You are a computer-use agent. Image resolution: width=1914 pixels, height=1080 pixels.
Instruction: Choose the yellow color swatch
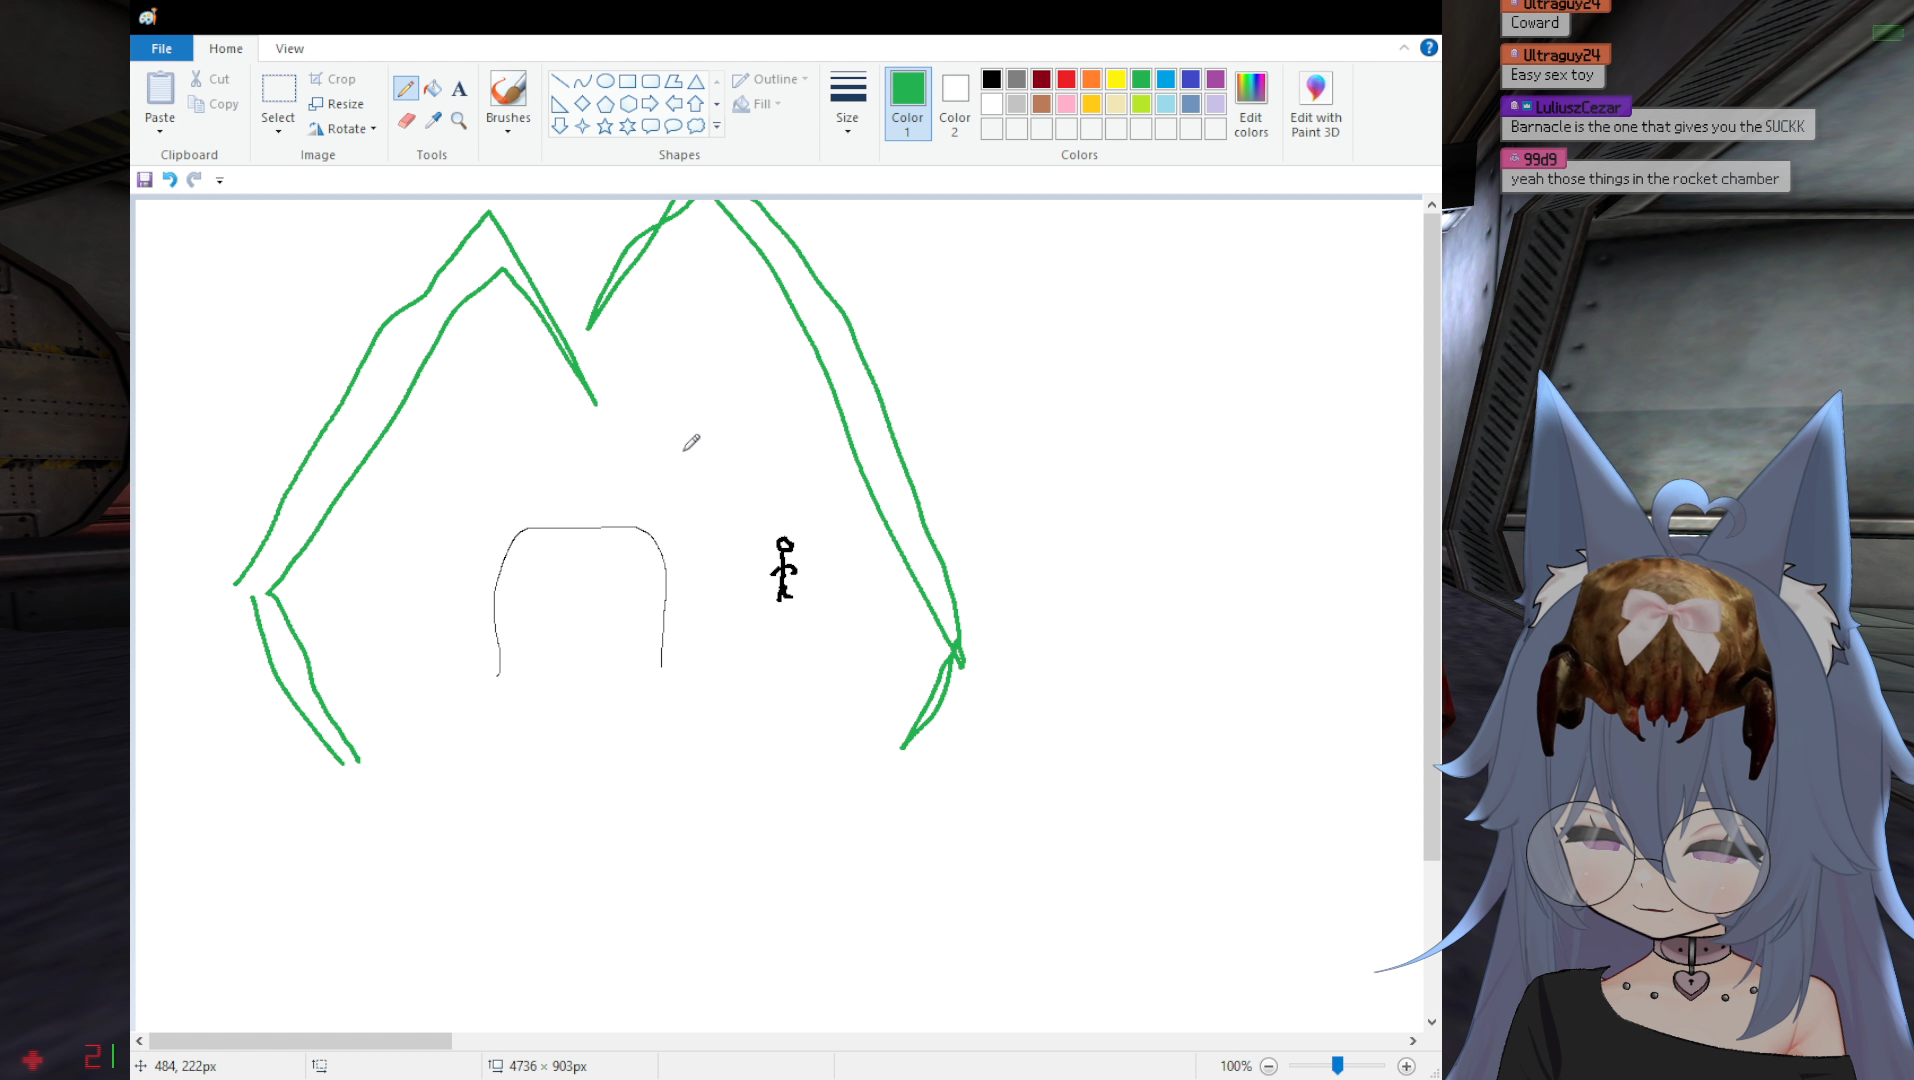coord(1116,79)
